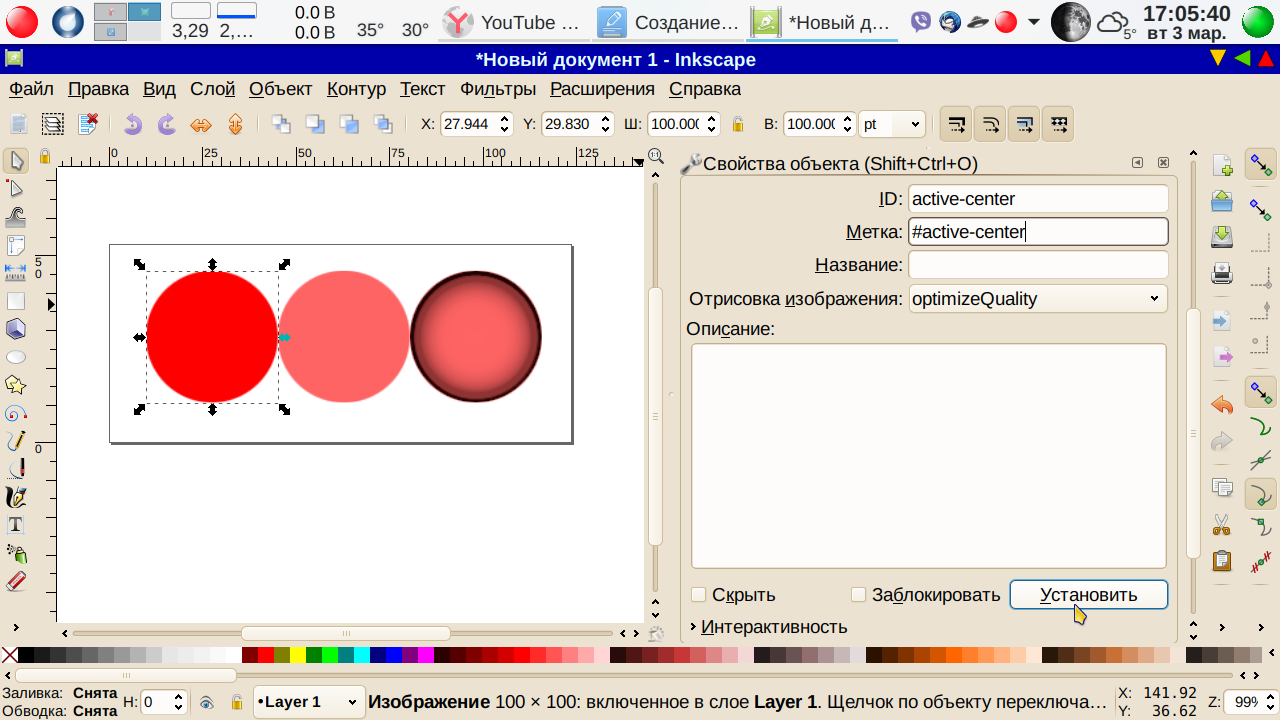Activate the 3D box tool

point(15,329)
